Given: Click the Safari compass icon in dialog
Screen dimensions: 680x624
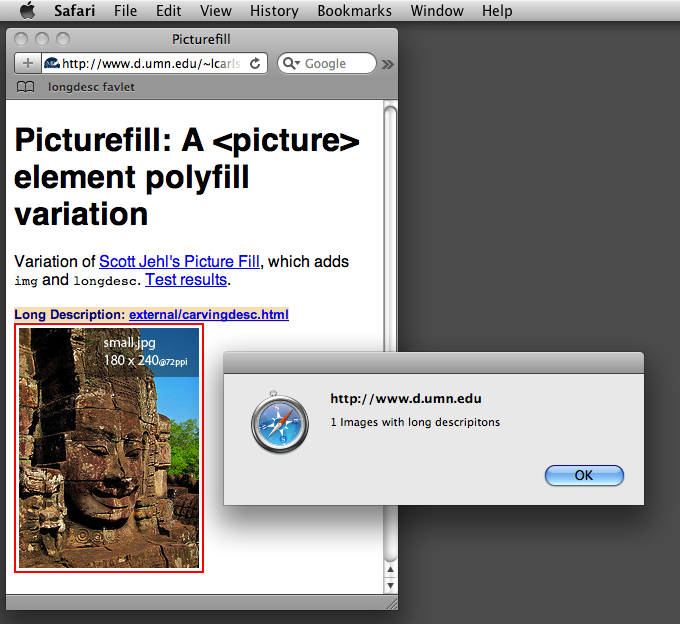Looking at the screenshot, I should pyautogui.click(x=279, y=424).
